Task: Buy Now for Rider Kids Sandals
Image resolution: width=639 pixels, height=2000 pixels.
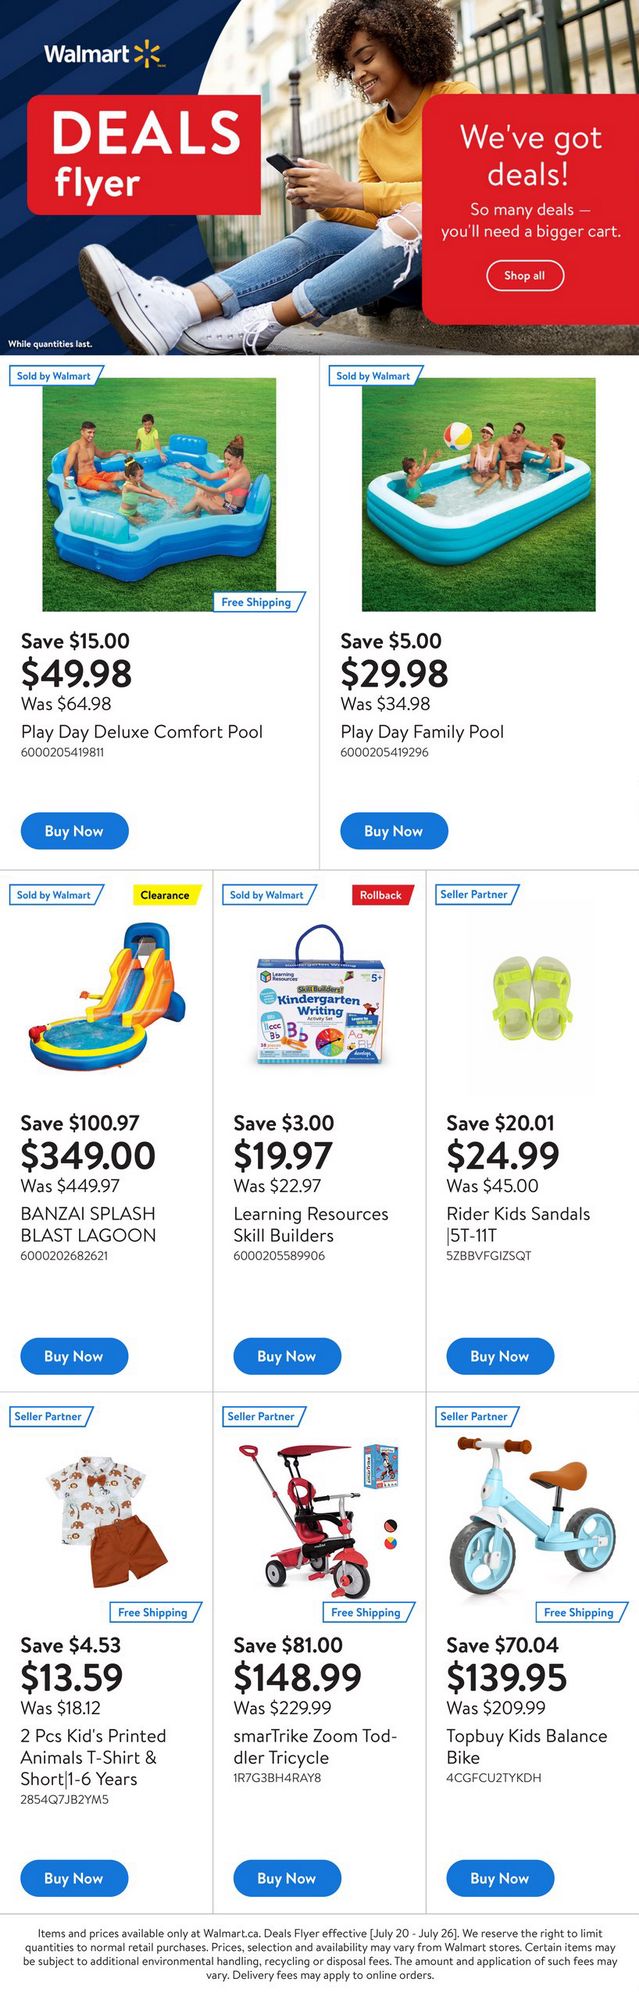Action: [500, 1356]
